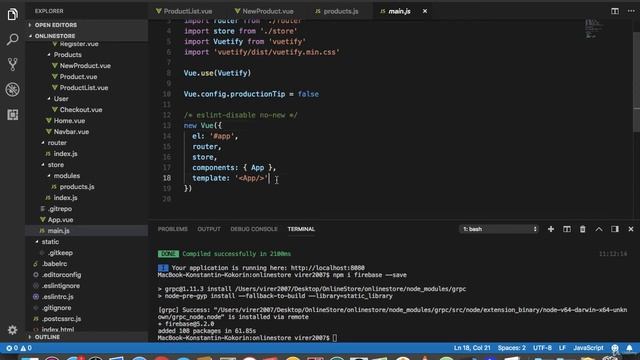Open the Search view icon
The image size is (640, 360).
[12, 40]
